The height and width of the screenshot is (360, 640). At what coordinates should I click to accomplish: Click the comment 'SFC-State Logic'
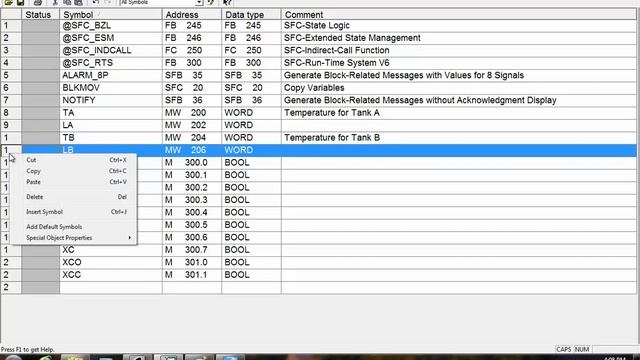coord(317,26)
